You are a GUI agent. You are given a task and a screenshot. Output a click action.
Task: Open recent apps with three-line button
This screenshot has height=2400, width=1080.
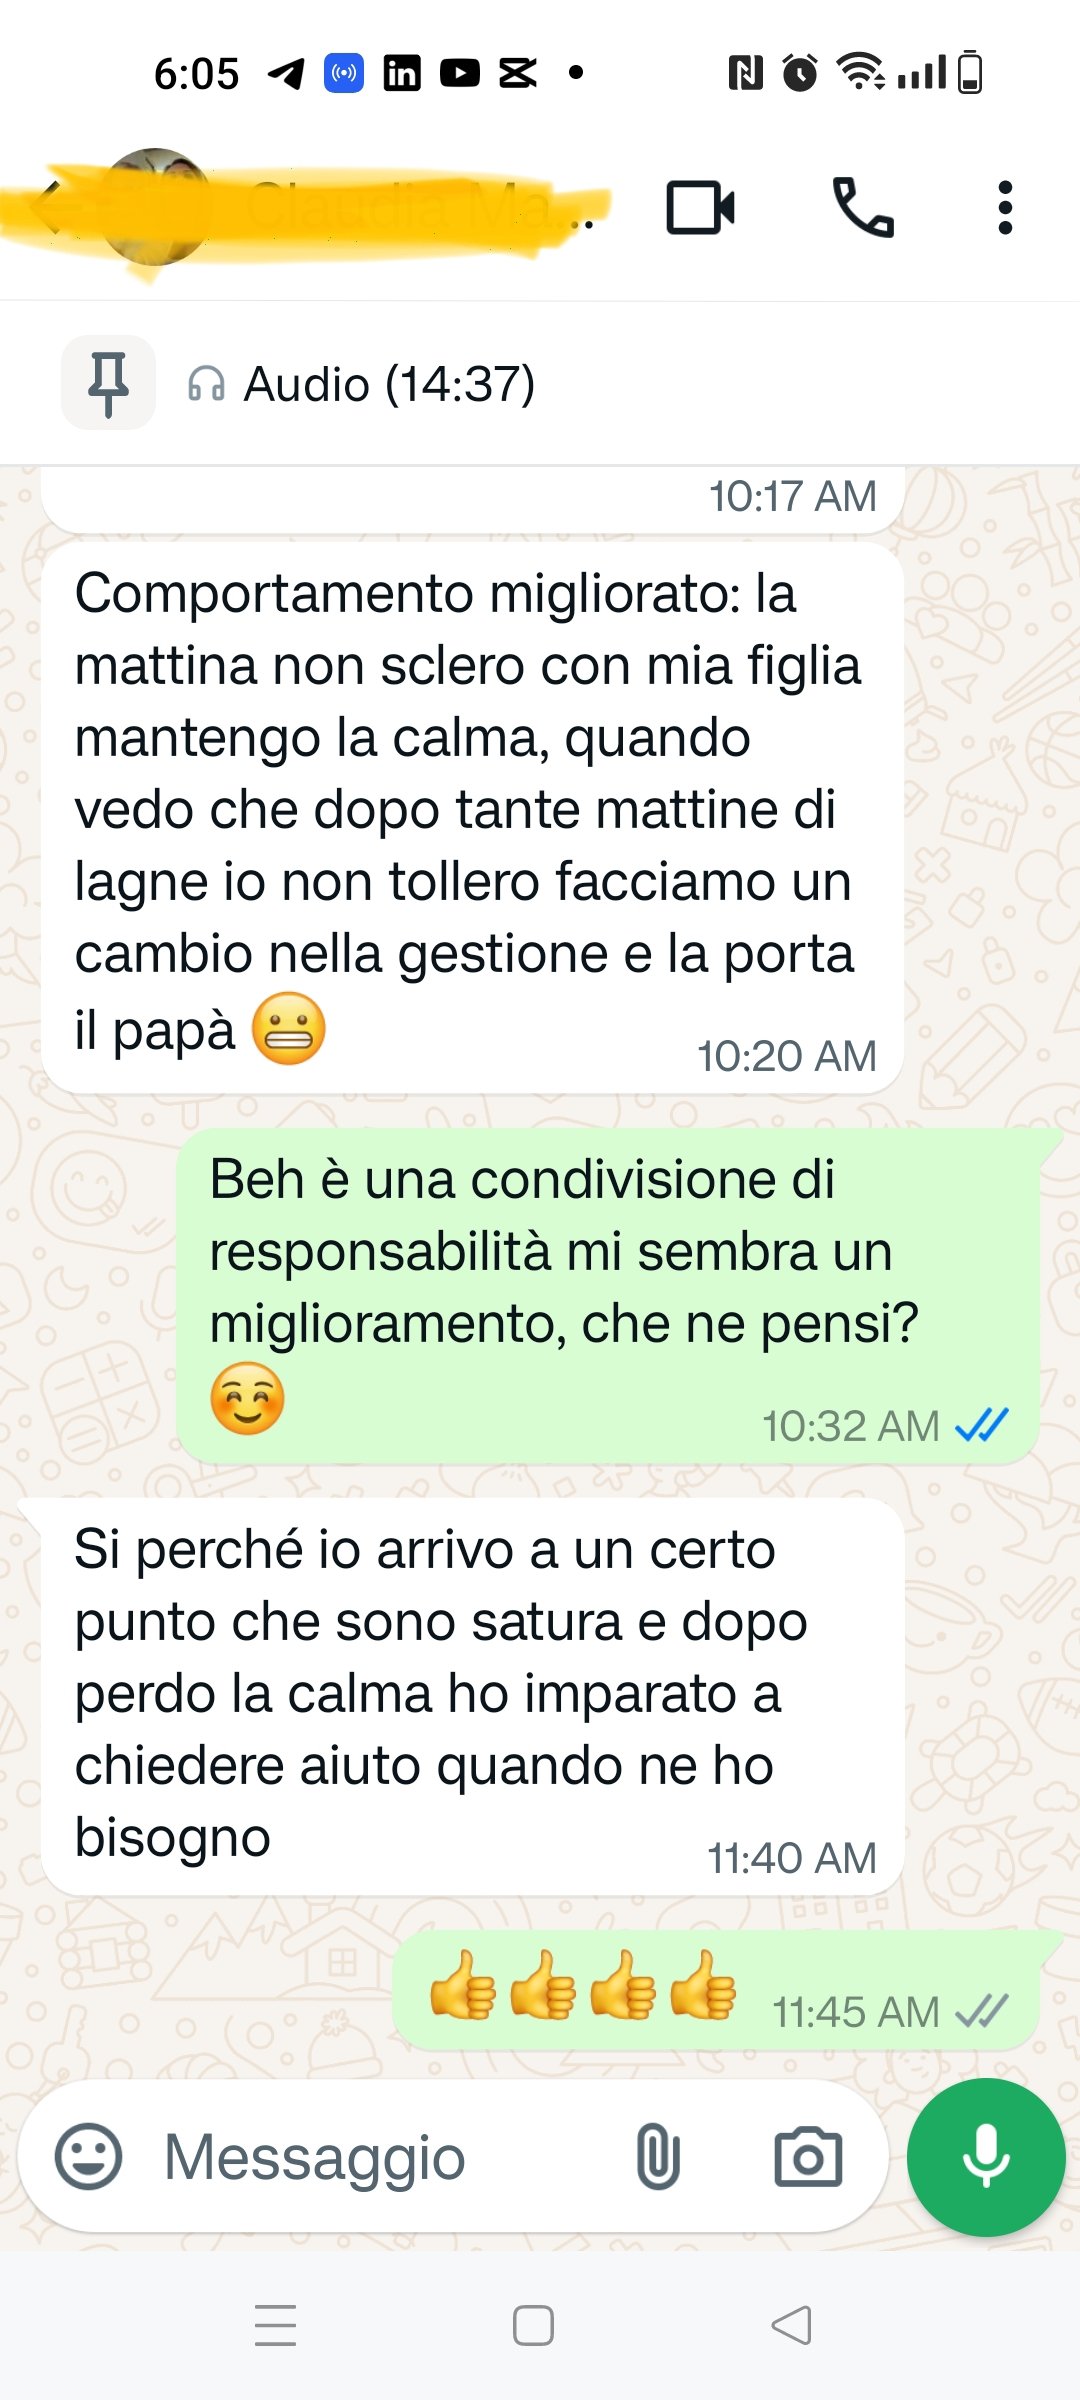point(276,2325)
